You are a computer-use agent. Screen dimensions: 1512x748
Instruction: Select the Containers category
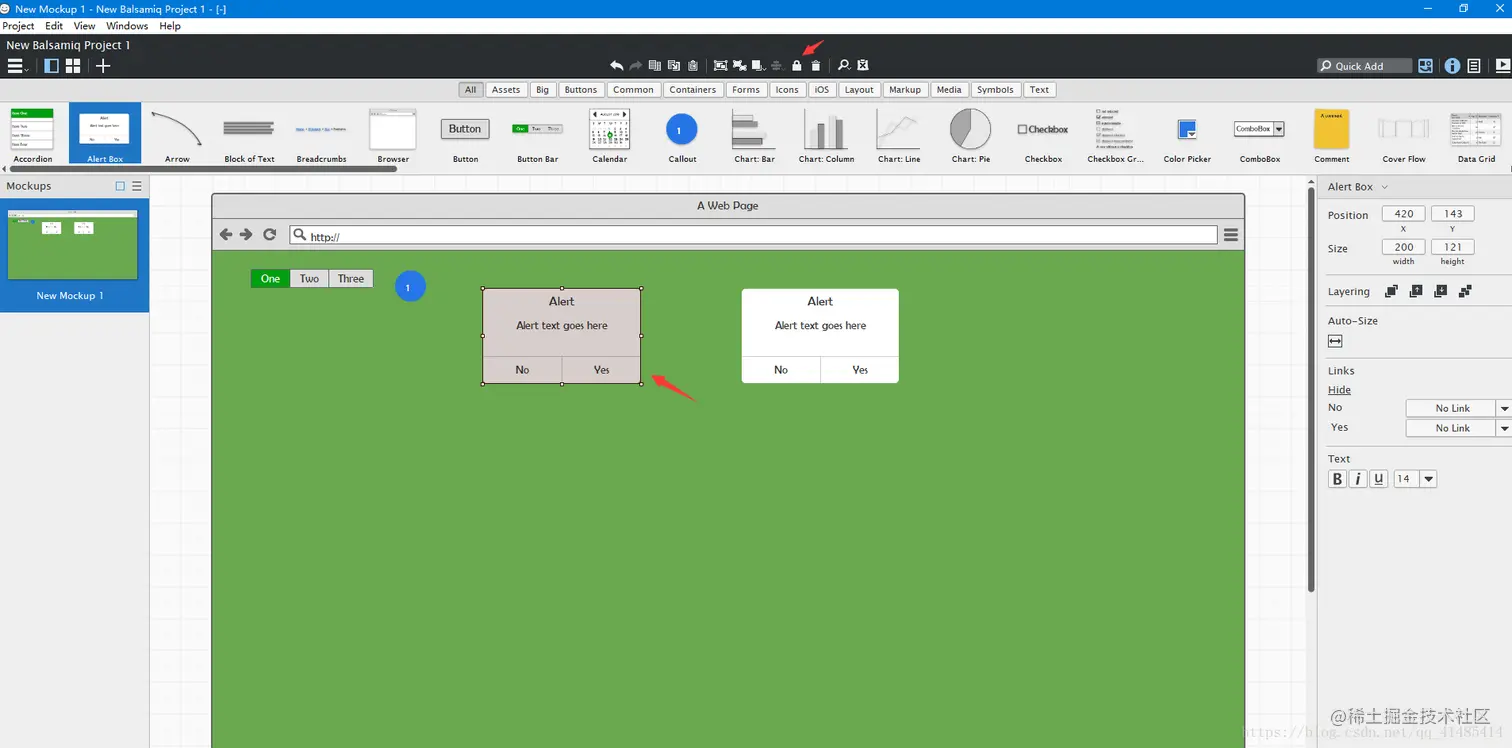(693, 90)
